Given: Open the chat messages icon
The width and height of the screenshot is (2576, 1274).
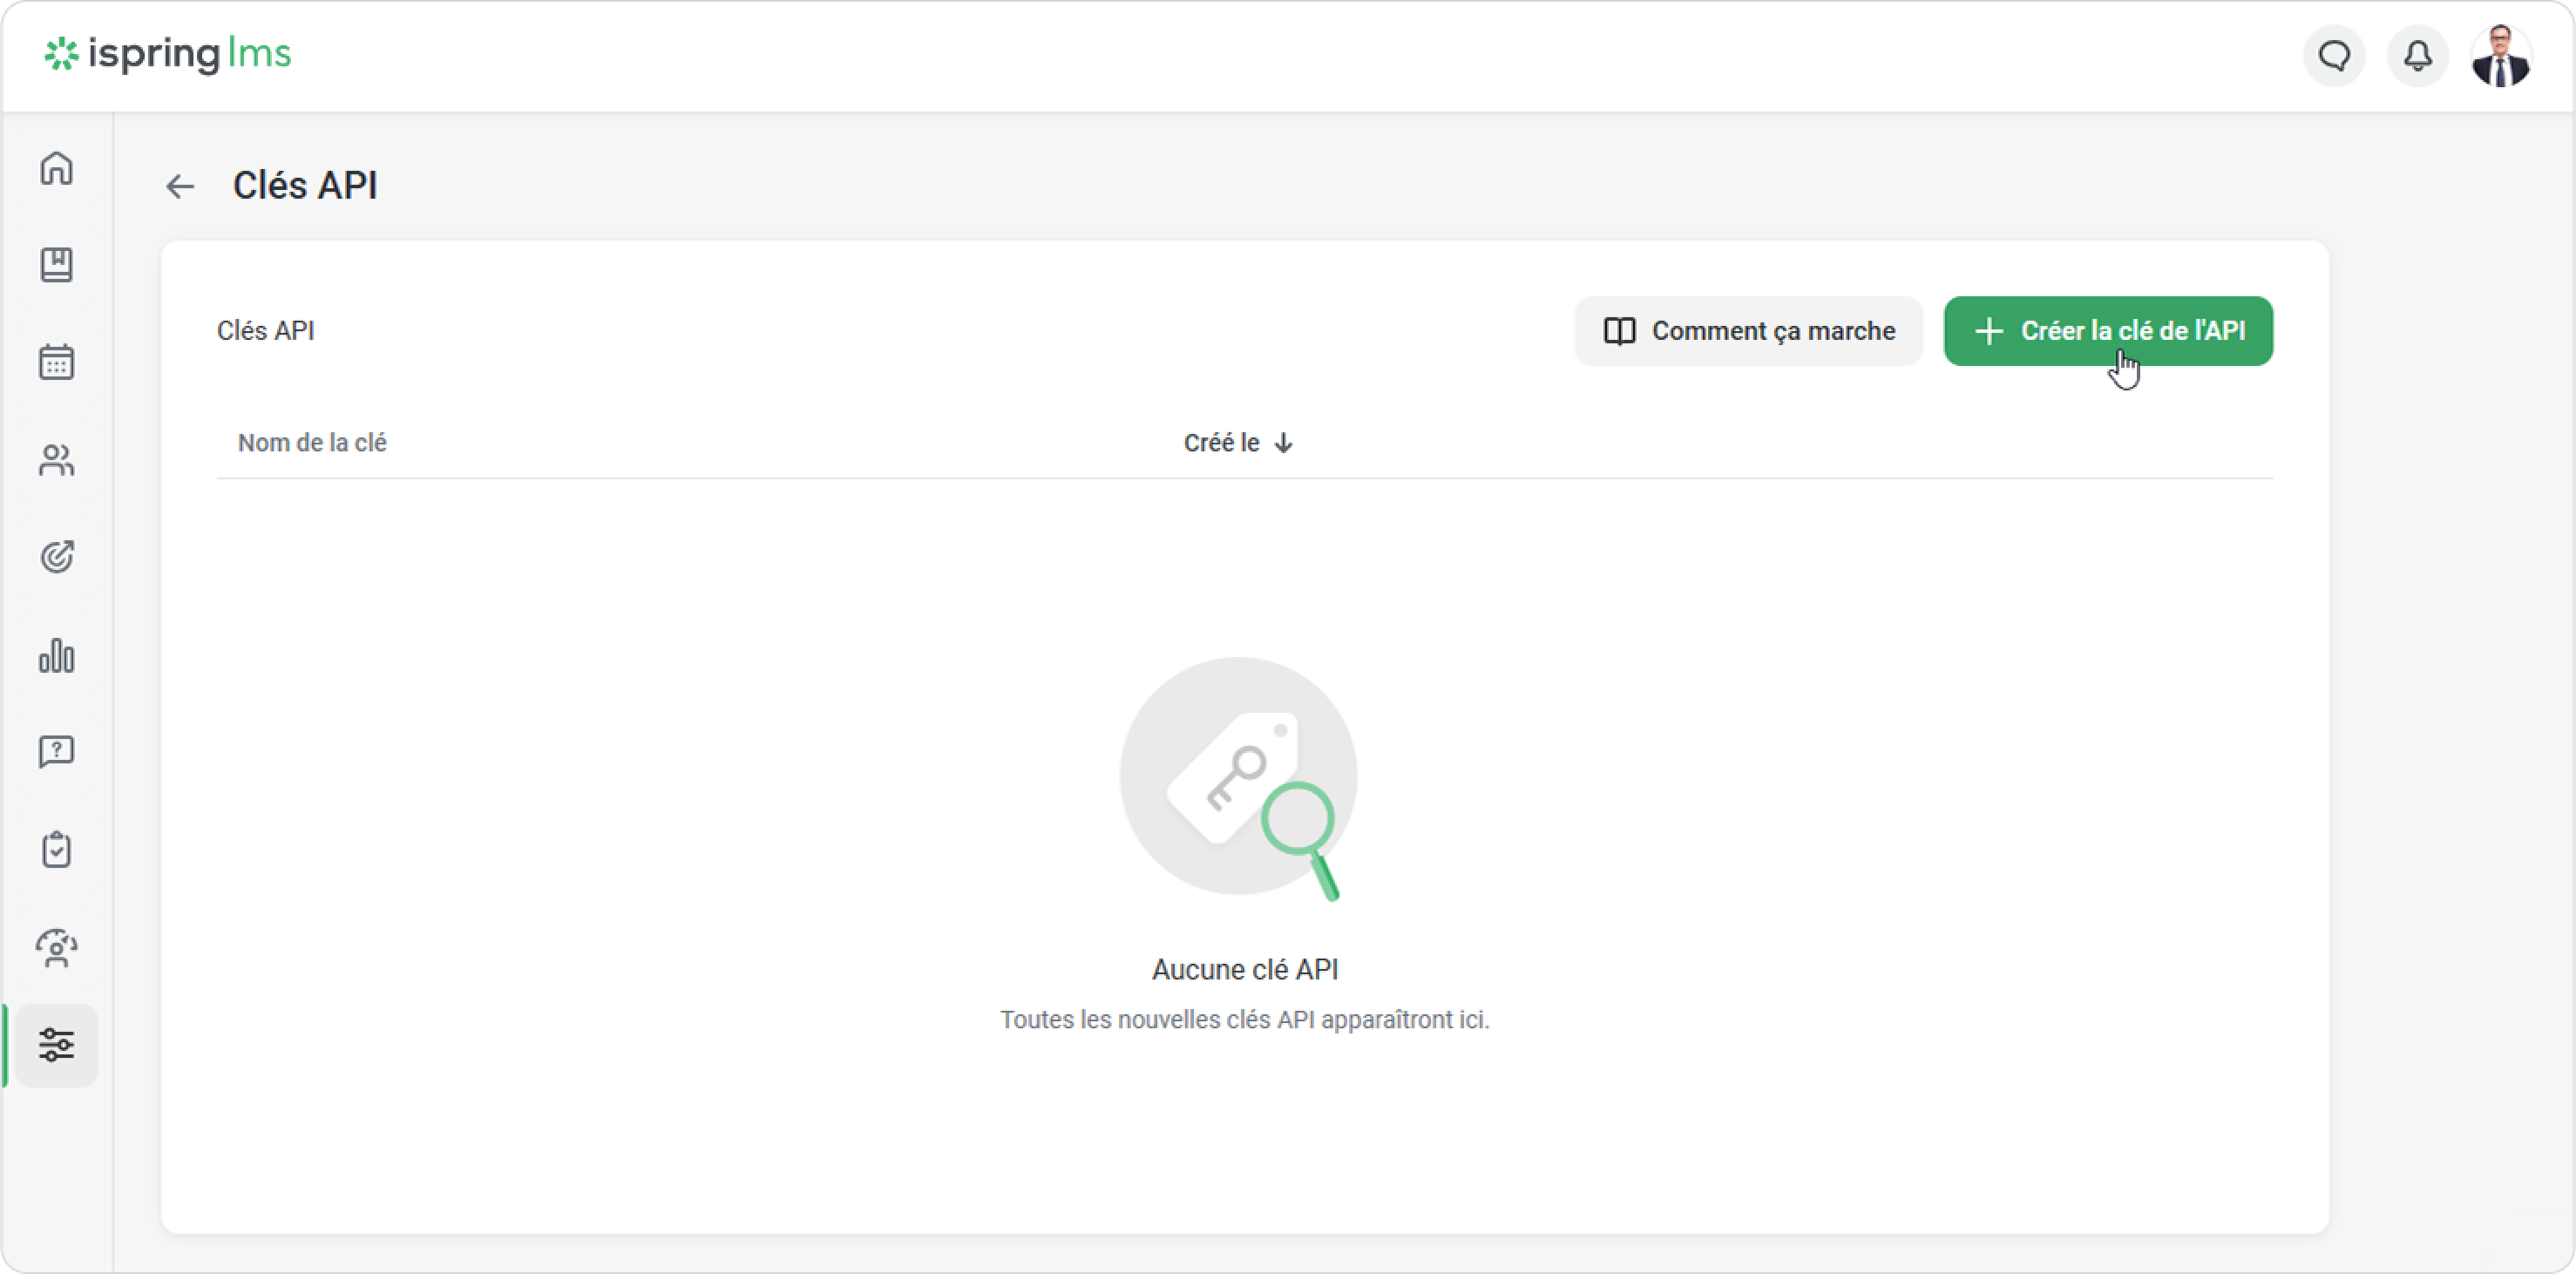Looking at the screenshot, I should [x=2334, y=56].
